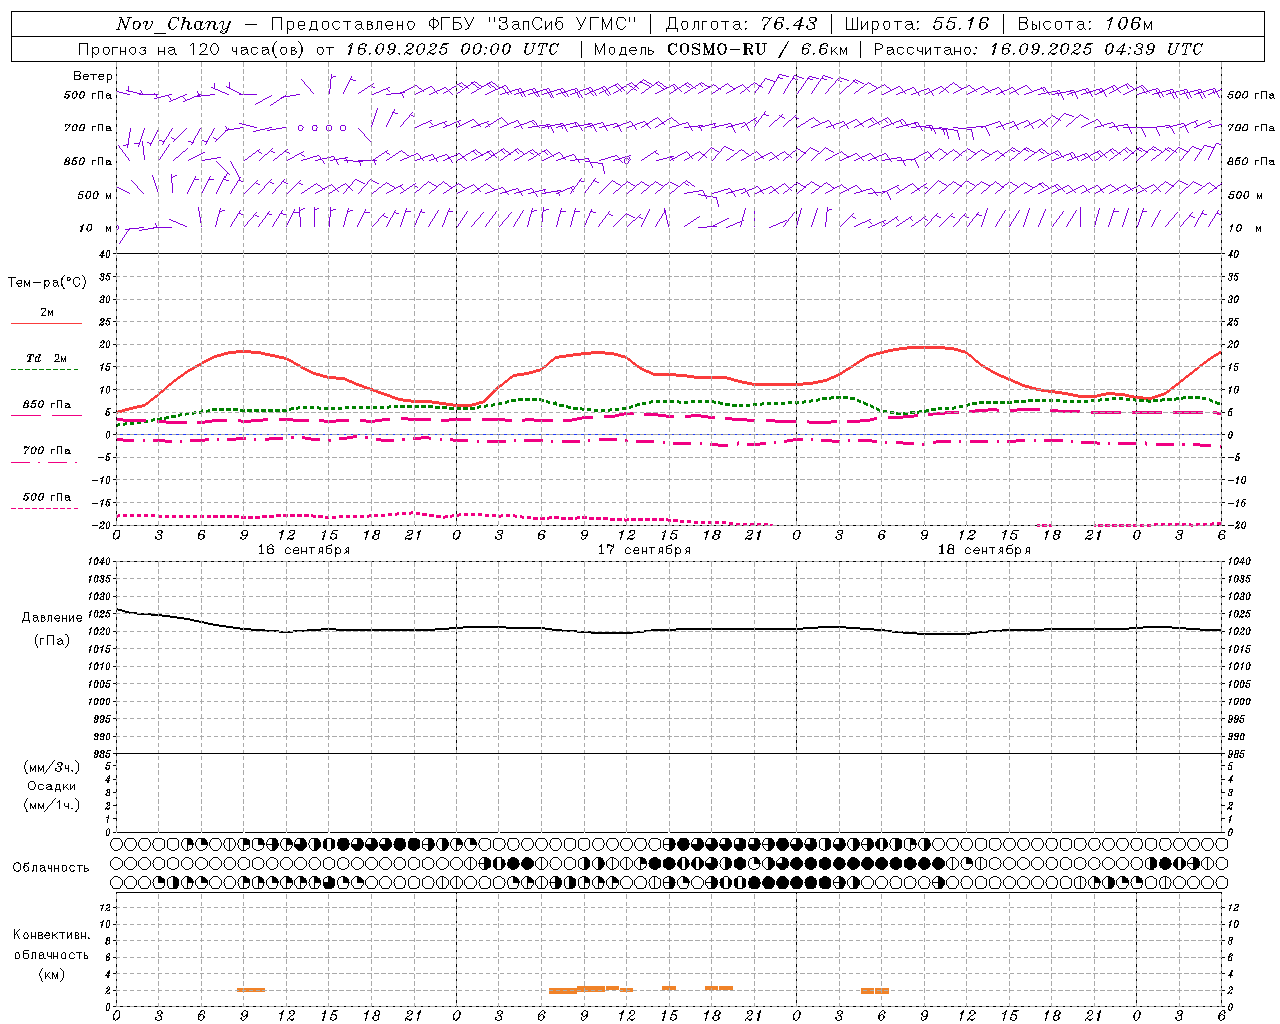Click the 700 гПа temperature legend entry
The width and height of the screenshot is (1280, 1024).
(x=47, y=451)
